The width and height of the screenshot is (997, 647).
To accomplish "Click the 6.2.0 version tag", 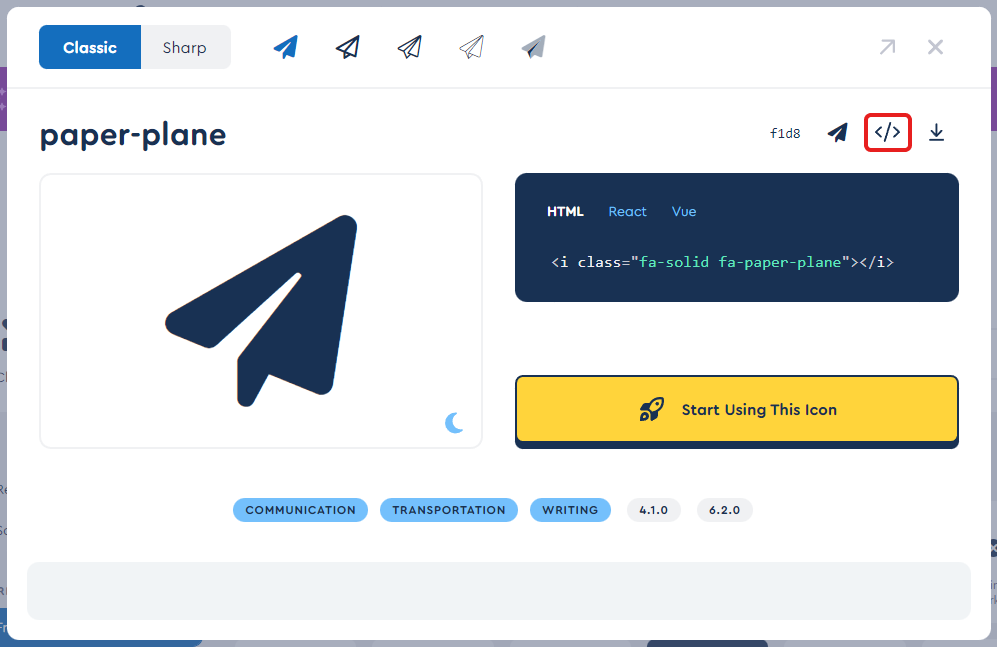I will pos(725,510).
